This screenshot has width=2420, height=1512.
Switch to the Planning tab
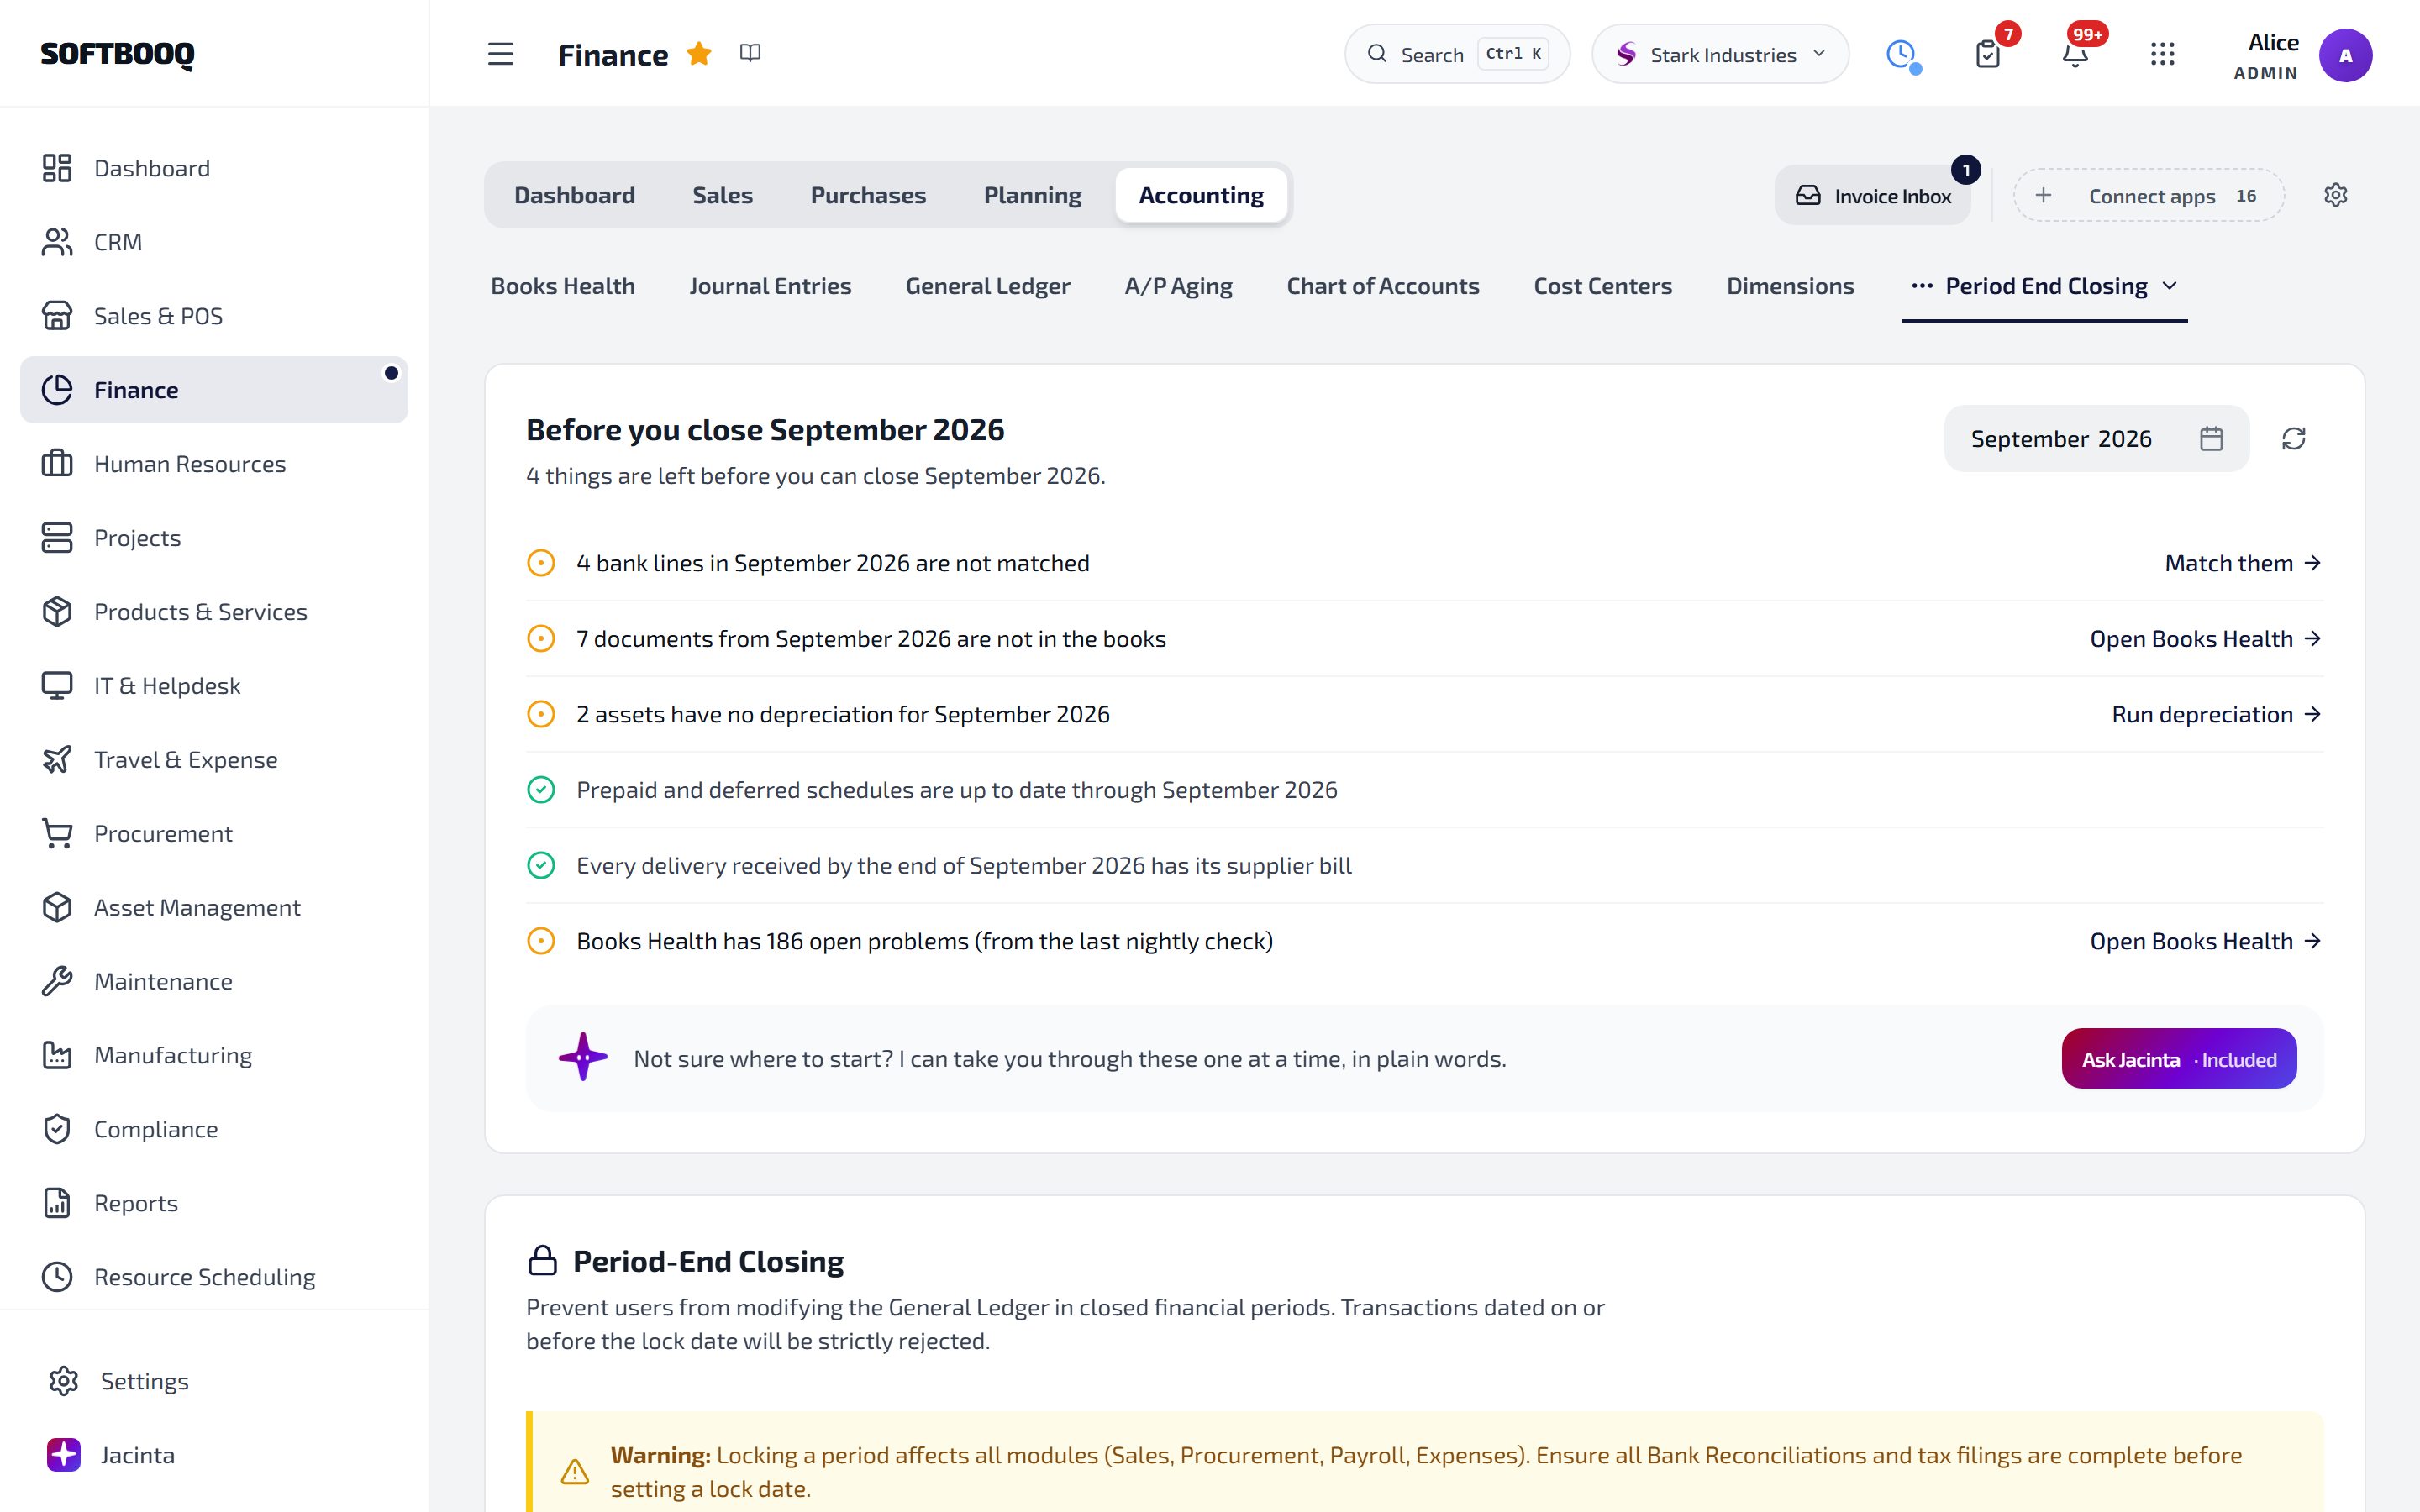pyautogui.click(x=1032, y=195)
